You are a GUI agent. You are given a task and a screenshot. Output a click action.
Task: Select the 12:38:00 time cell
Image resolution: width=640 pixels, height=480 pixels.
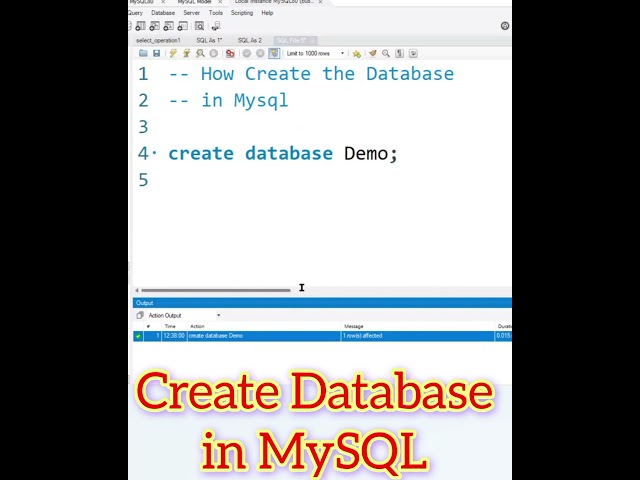(174, 336)
